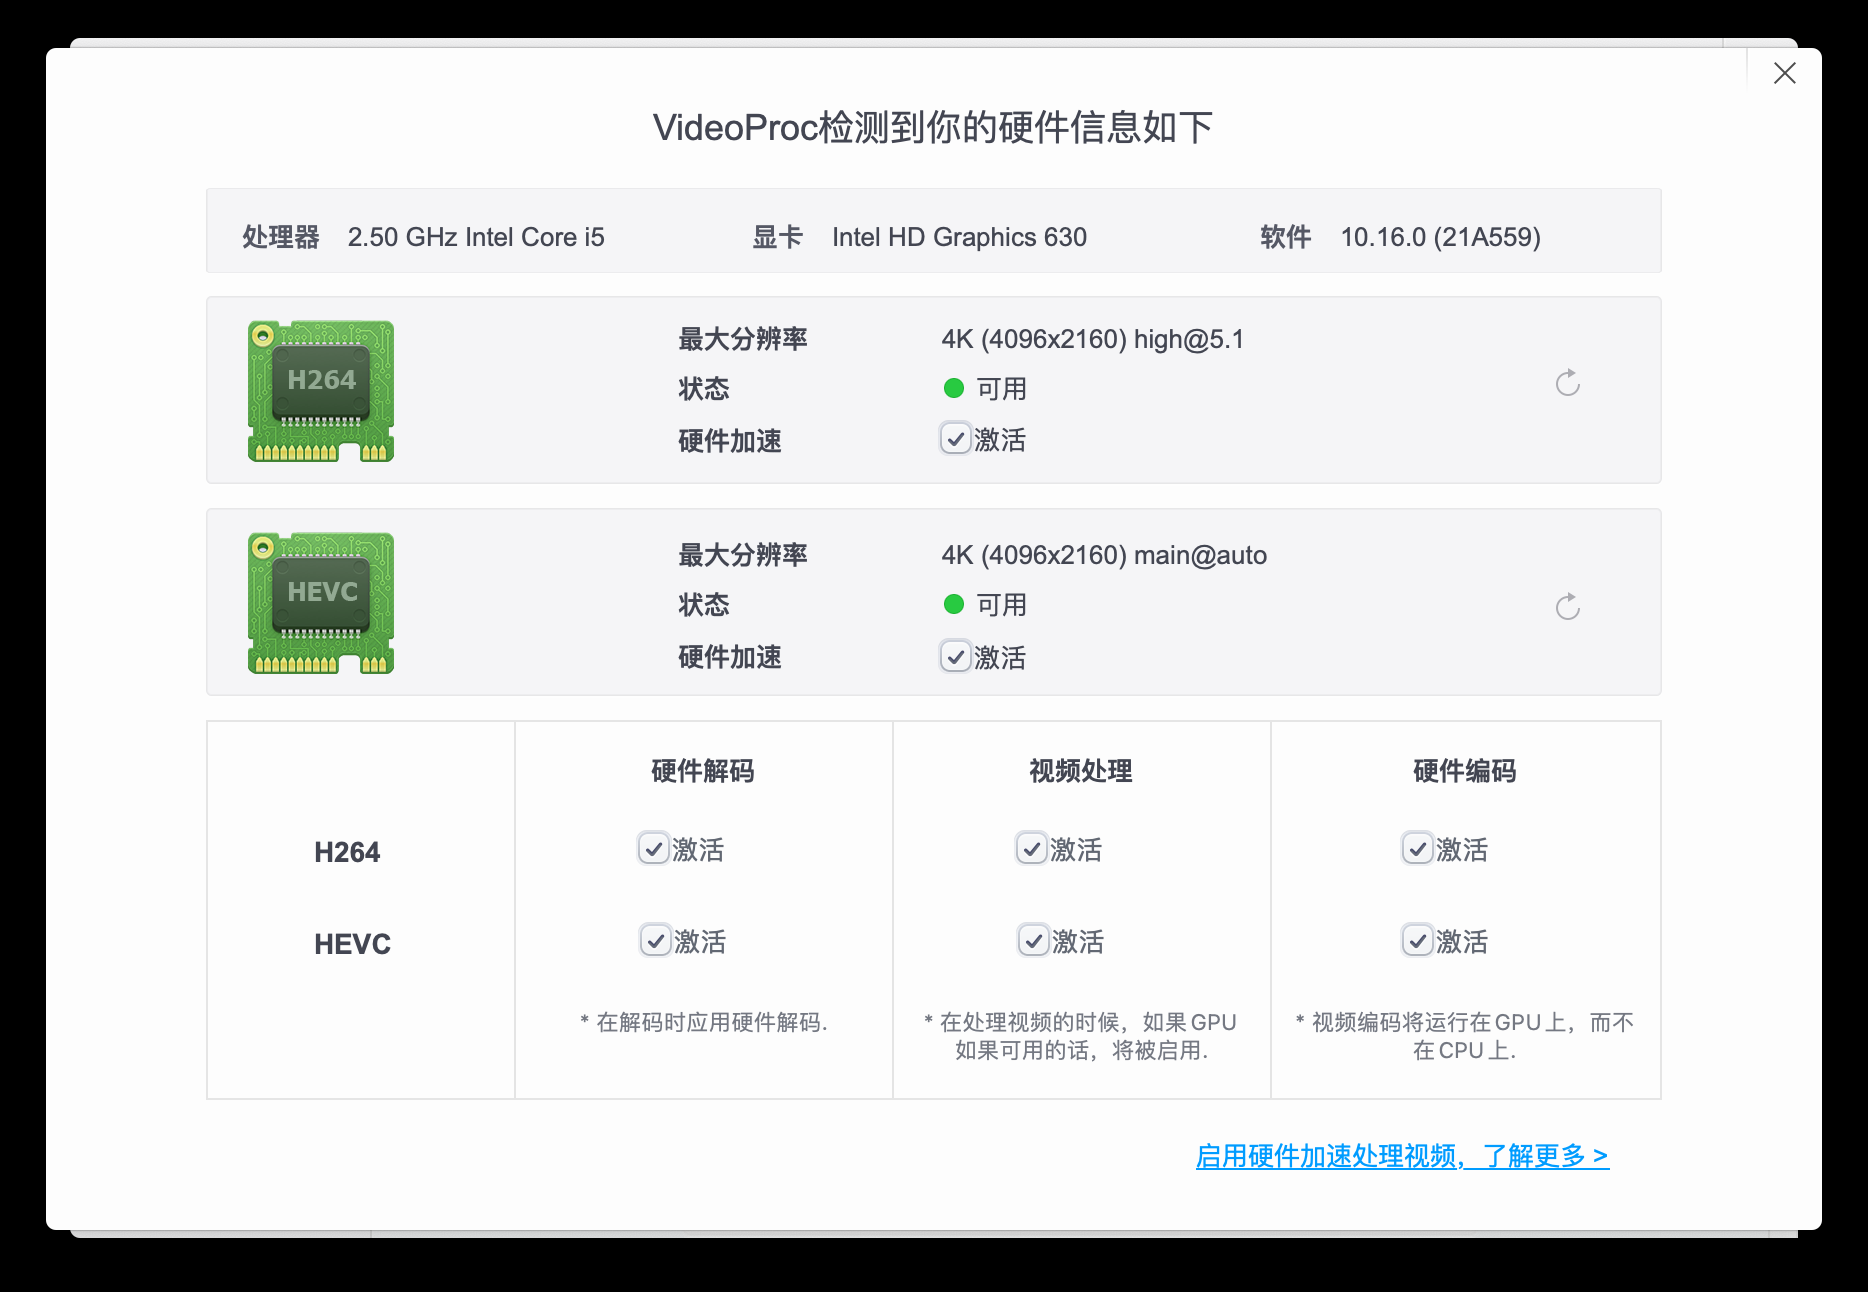
Task: Click the 显卡 label
Action: 778,237
